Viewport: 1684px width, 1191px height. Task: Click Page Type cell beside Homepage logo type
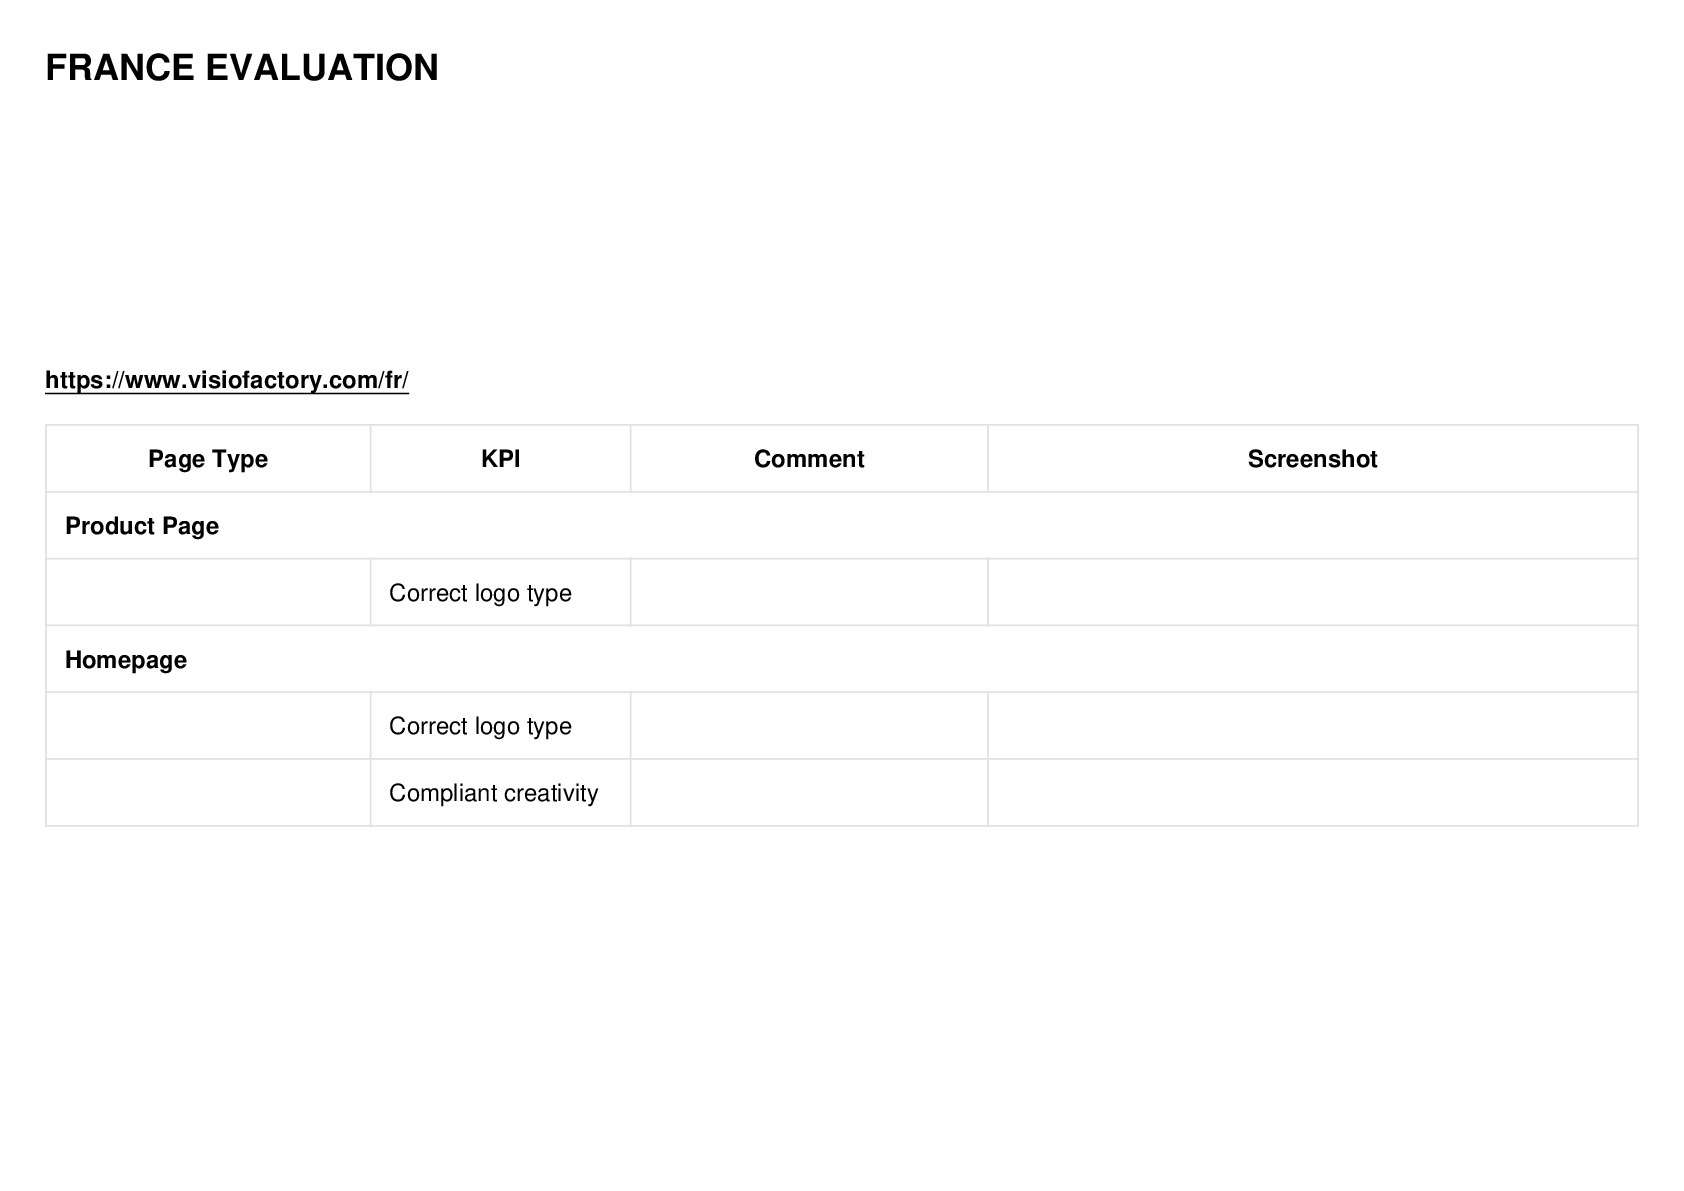tap(208, 726)
